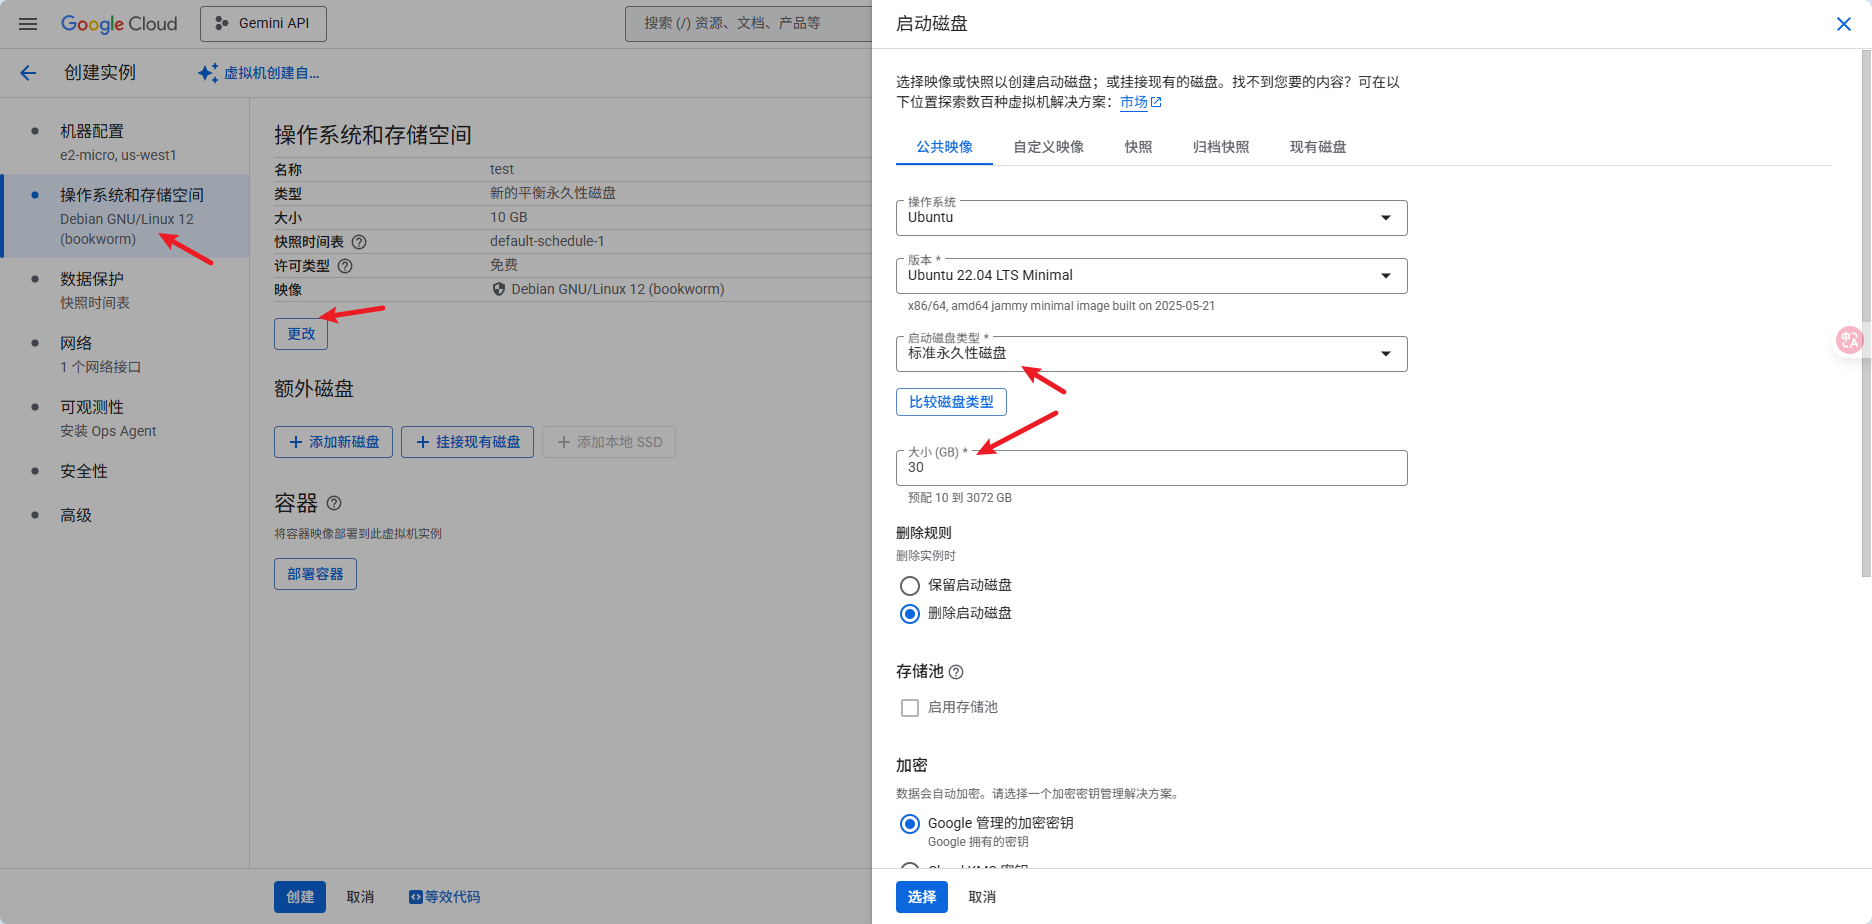Click the 大小 (GB) input field
This screenshot has height=924, width=1872.
pyautogui.click(x=1151, y=468)
